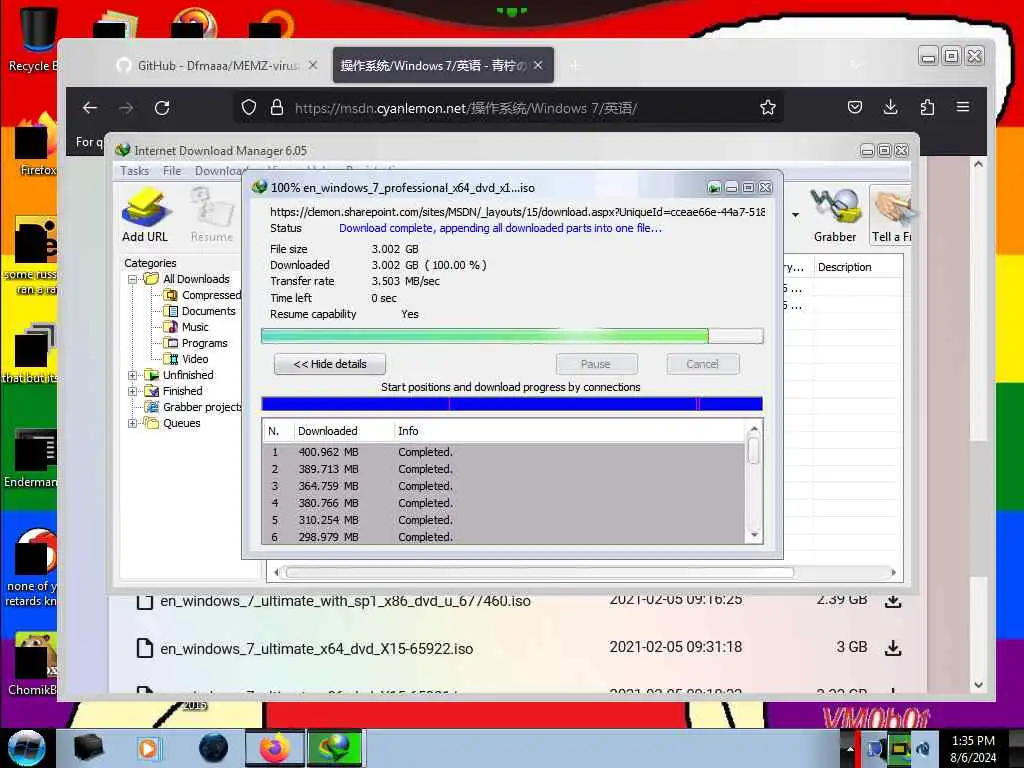
Task: Click the download arrow for ultimate_with_sp1_x86 iso
Action: 893,601
